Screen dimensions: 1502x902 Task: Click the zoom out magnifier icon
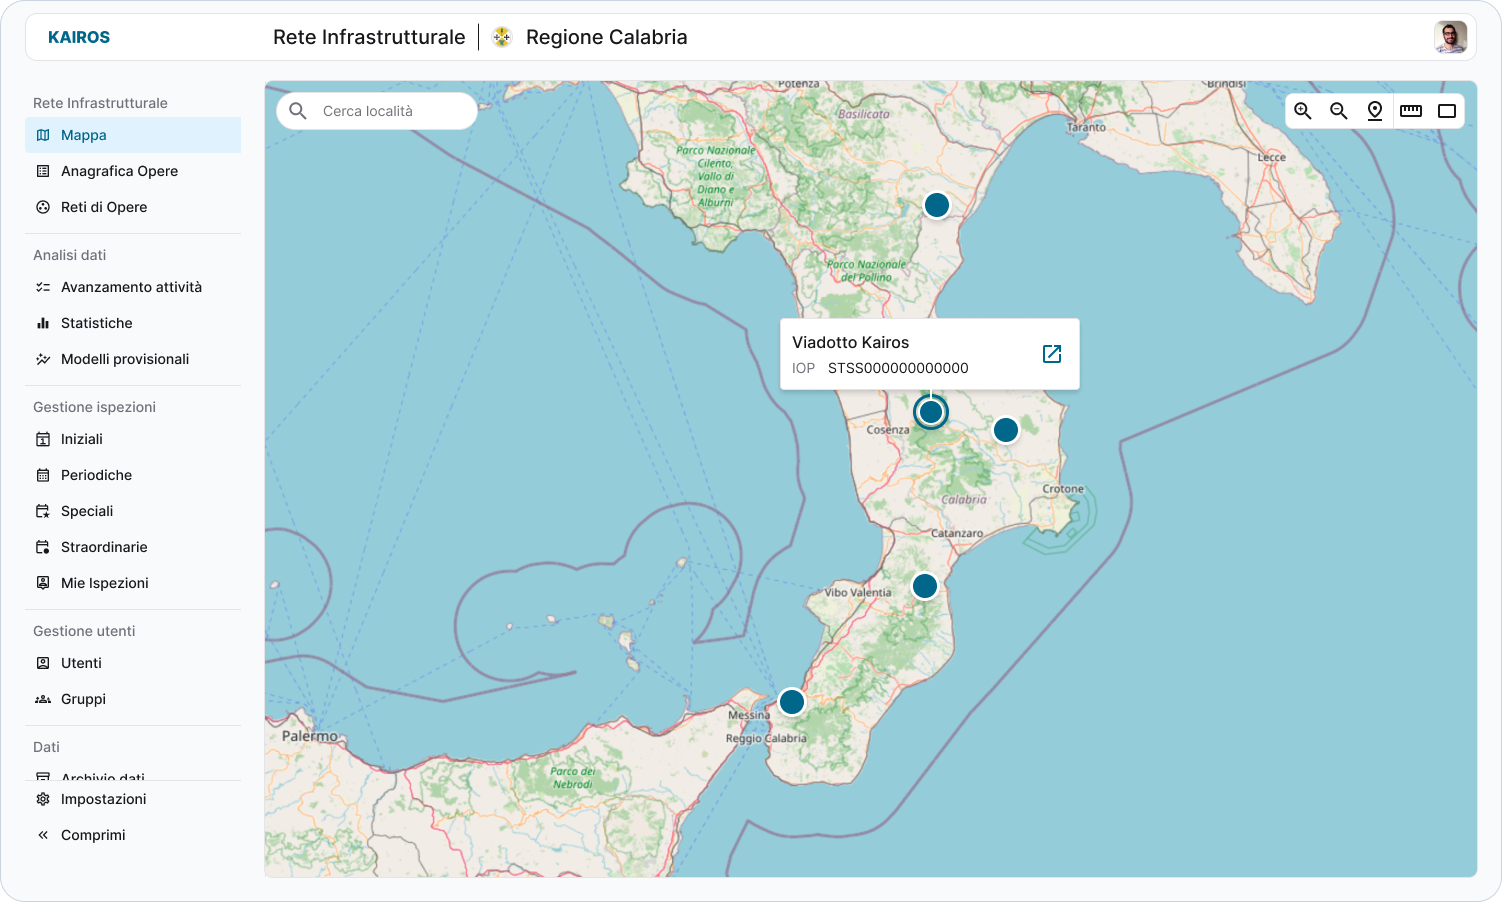(x=1339, y=111)
